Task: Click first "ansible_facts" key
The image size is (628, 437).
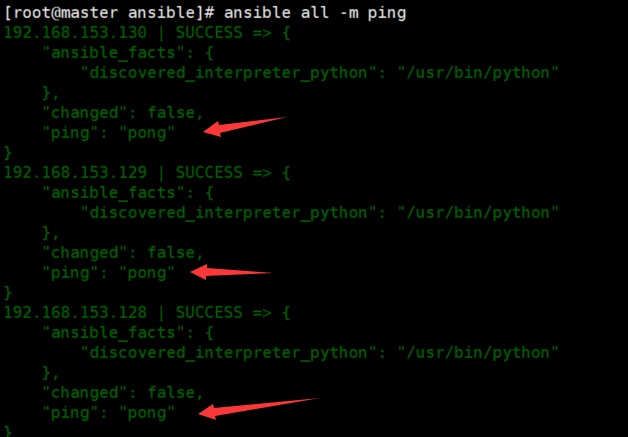Action: pos(113,53)
